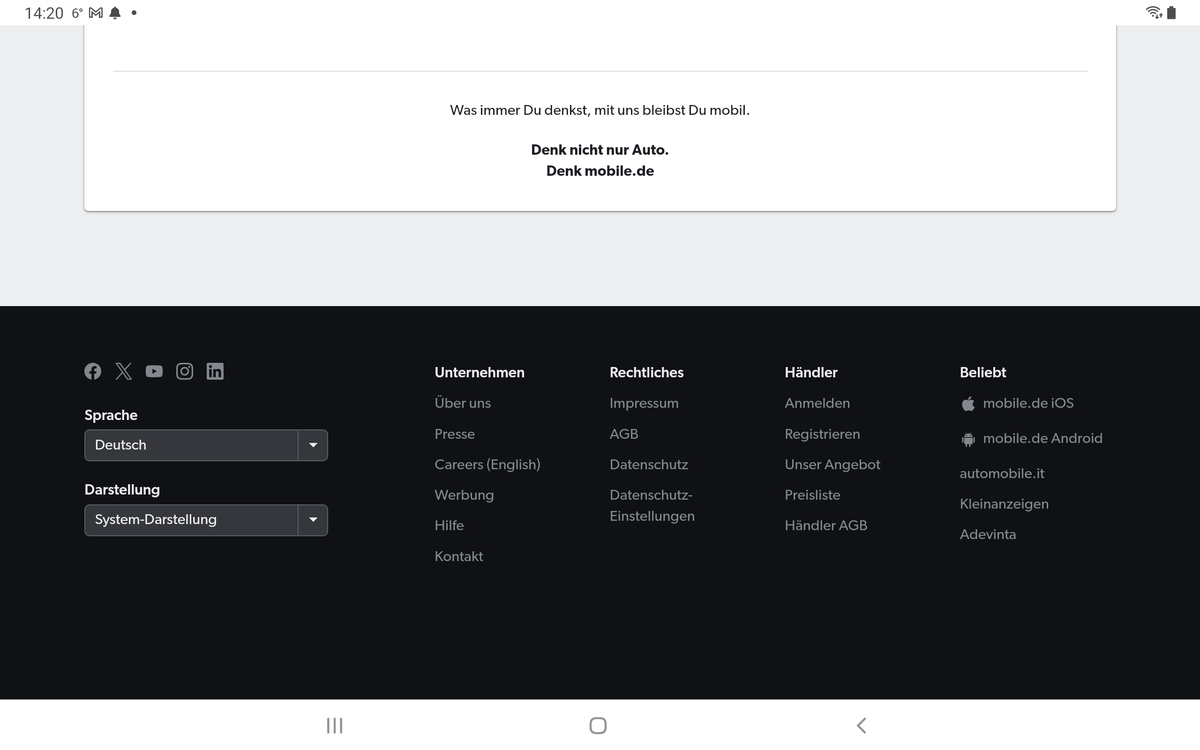The image size is (1200, 750).
Task: Open the Sprache dropdown showing Deutsch
Action: click(x=206, y=445)
